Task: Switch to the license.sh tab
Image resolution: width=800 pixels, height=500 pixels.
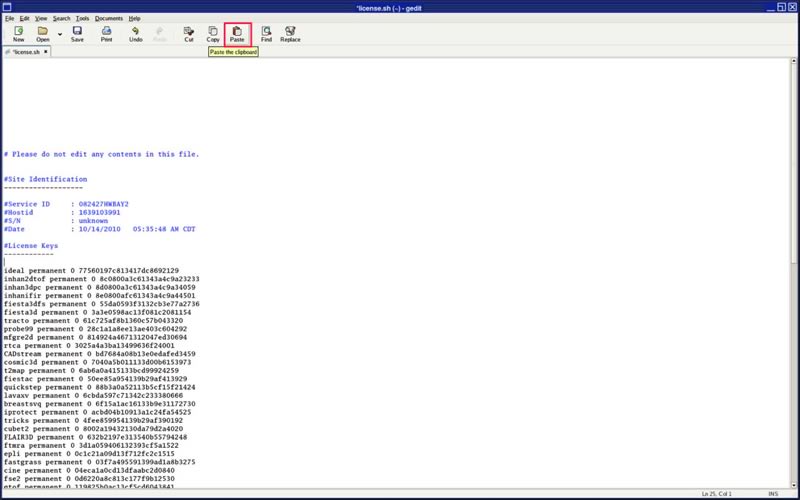Action: point(25,51)
